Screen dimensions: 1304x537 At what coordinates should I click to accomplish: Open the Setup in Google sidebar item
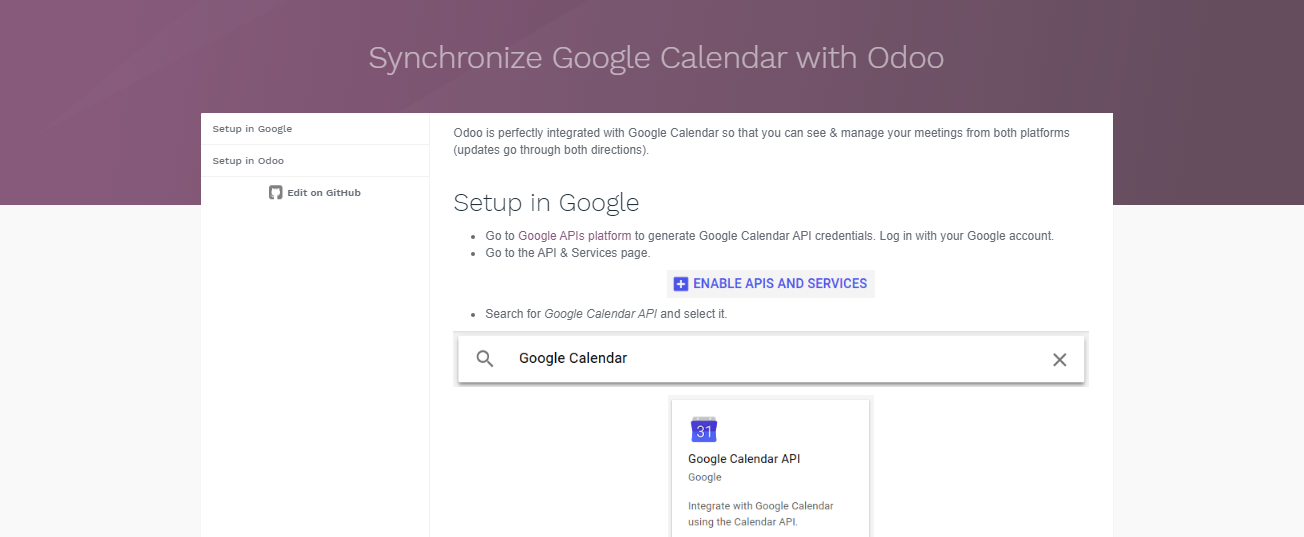[x=315, y=129]
